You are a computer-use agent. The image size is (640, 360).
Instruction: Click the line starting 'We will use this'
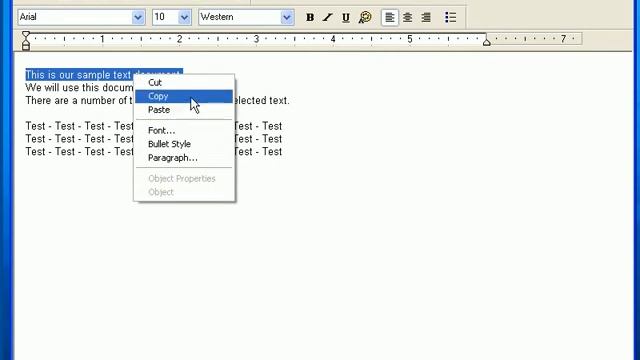click(x=79, y=88)
